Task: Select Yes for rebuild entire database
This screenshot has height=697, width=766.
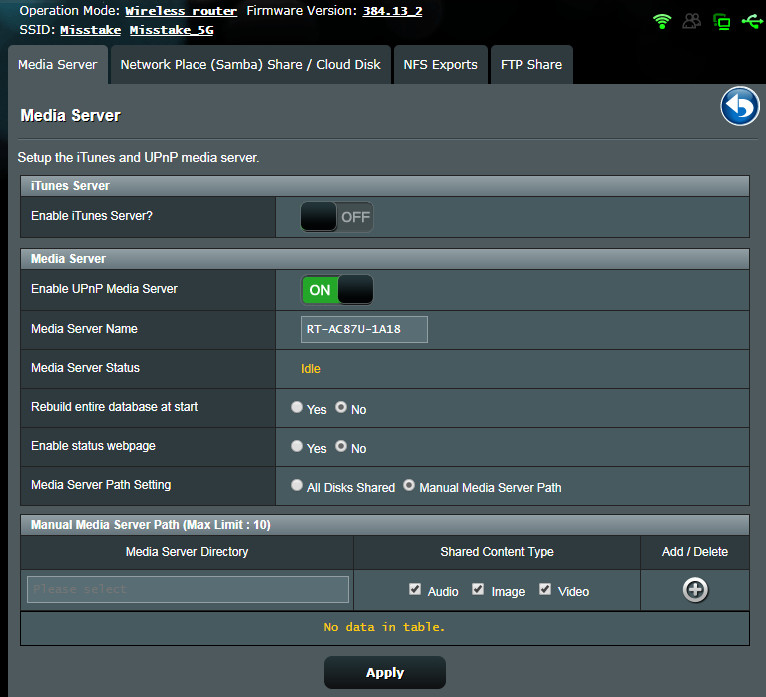Action: point(297,408)
